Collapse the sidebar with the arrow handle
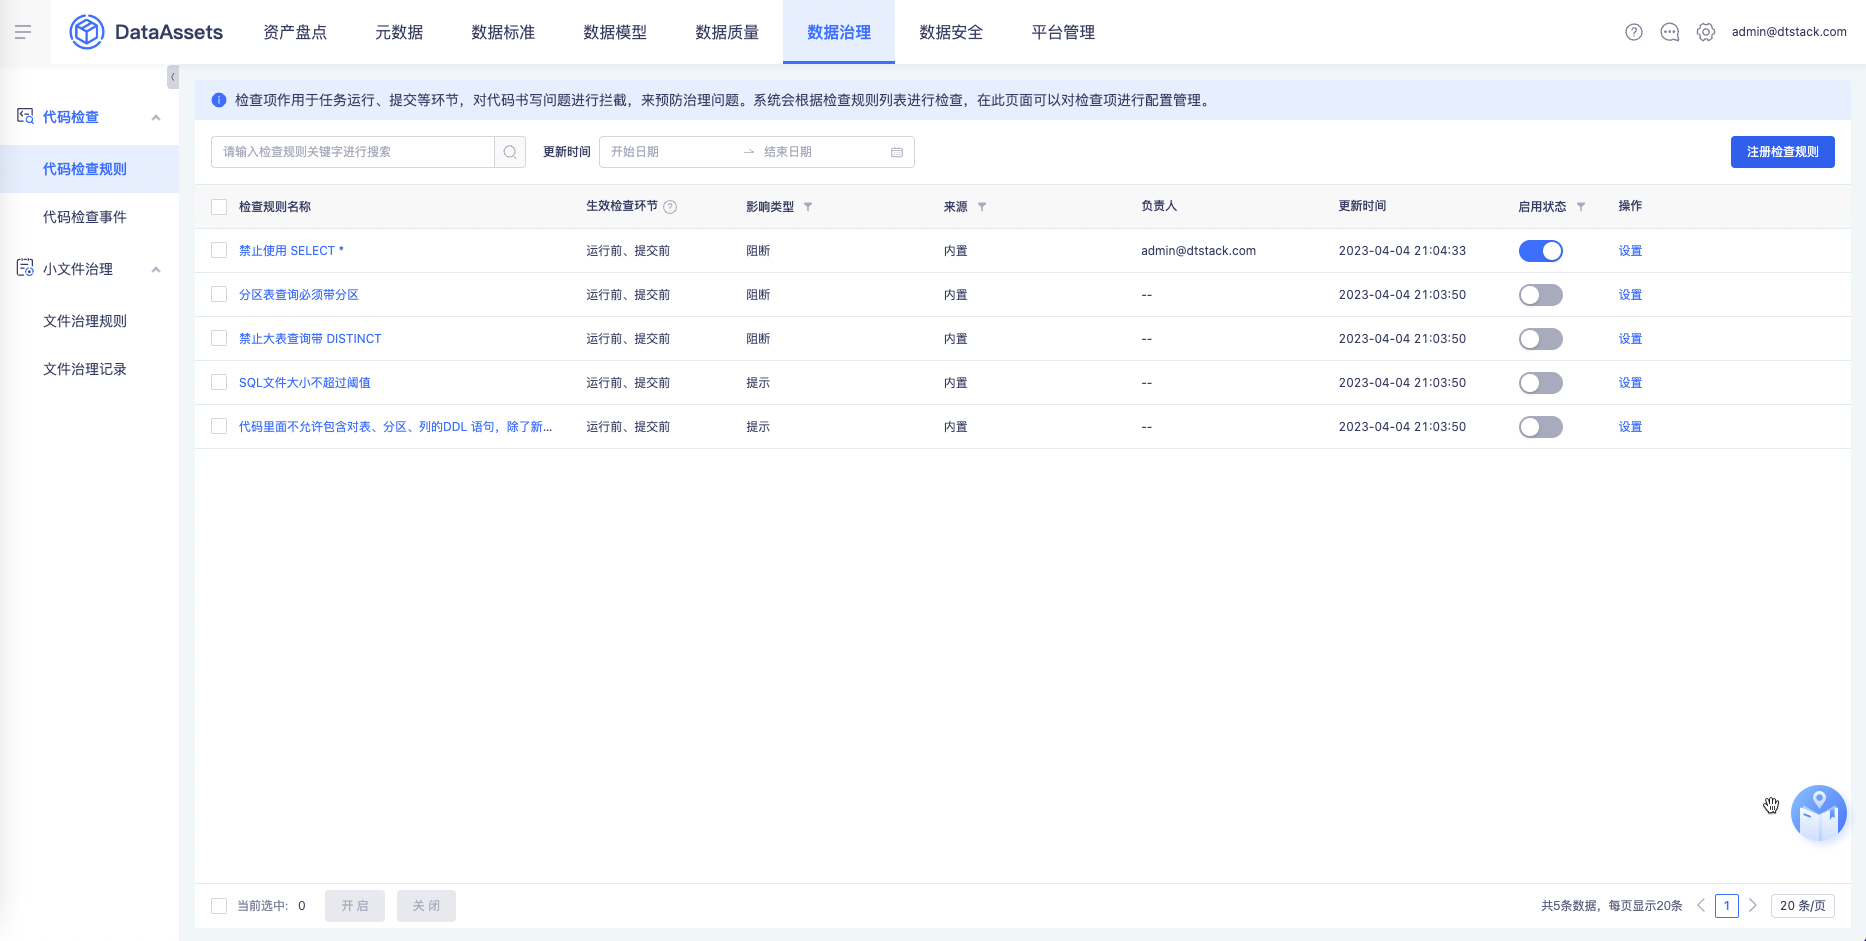Screen dimensions: 1866x941 point(173,77)
